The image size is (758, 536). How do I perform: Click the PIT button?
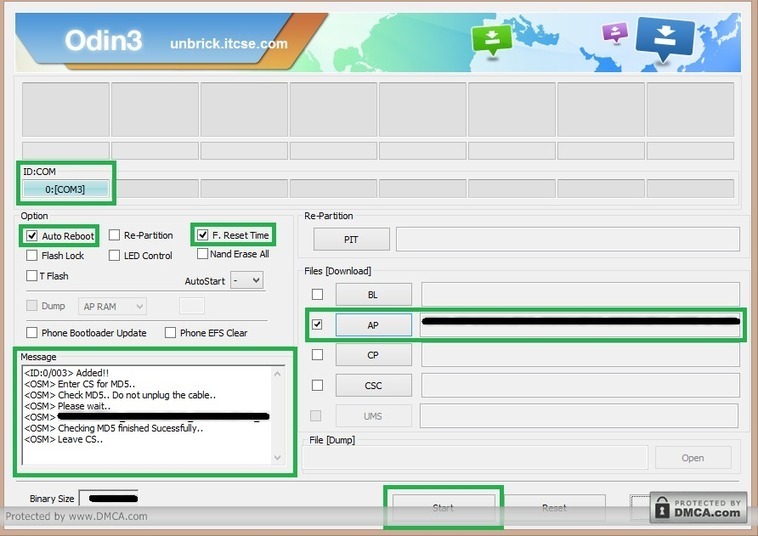[x=351, y=239]
